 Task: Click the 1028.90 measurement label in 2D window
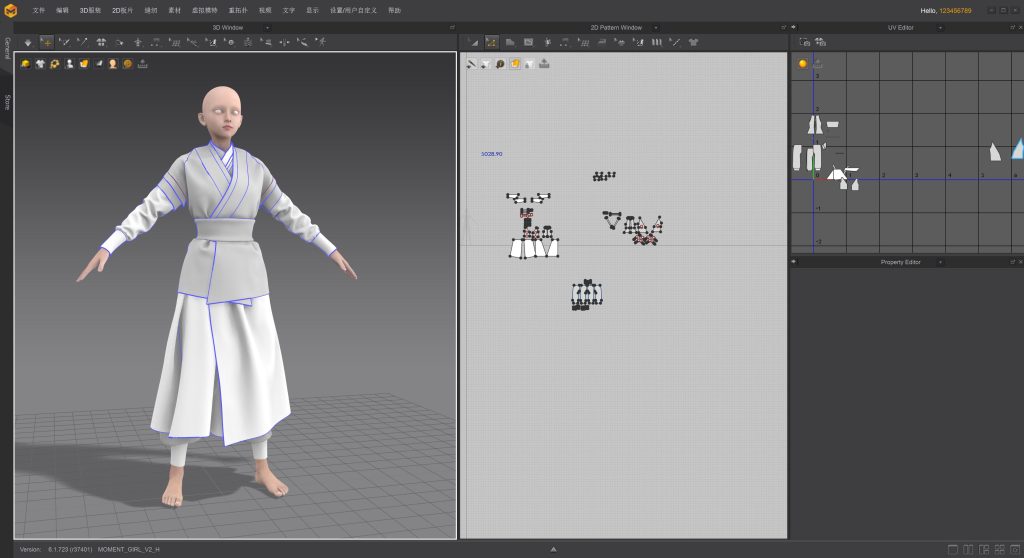point(492,154)
